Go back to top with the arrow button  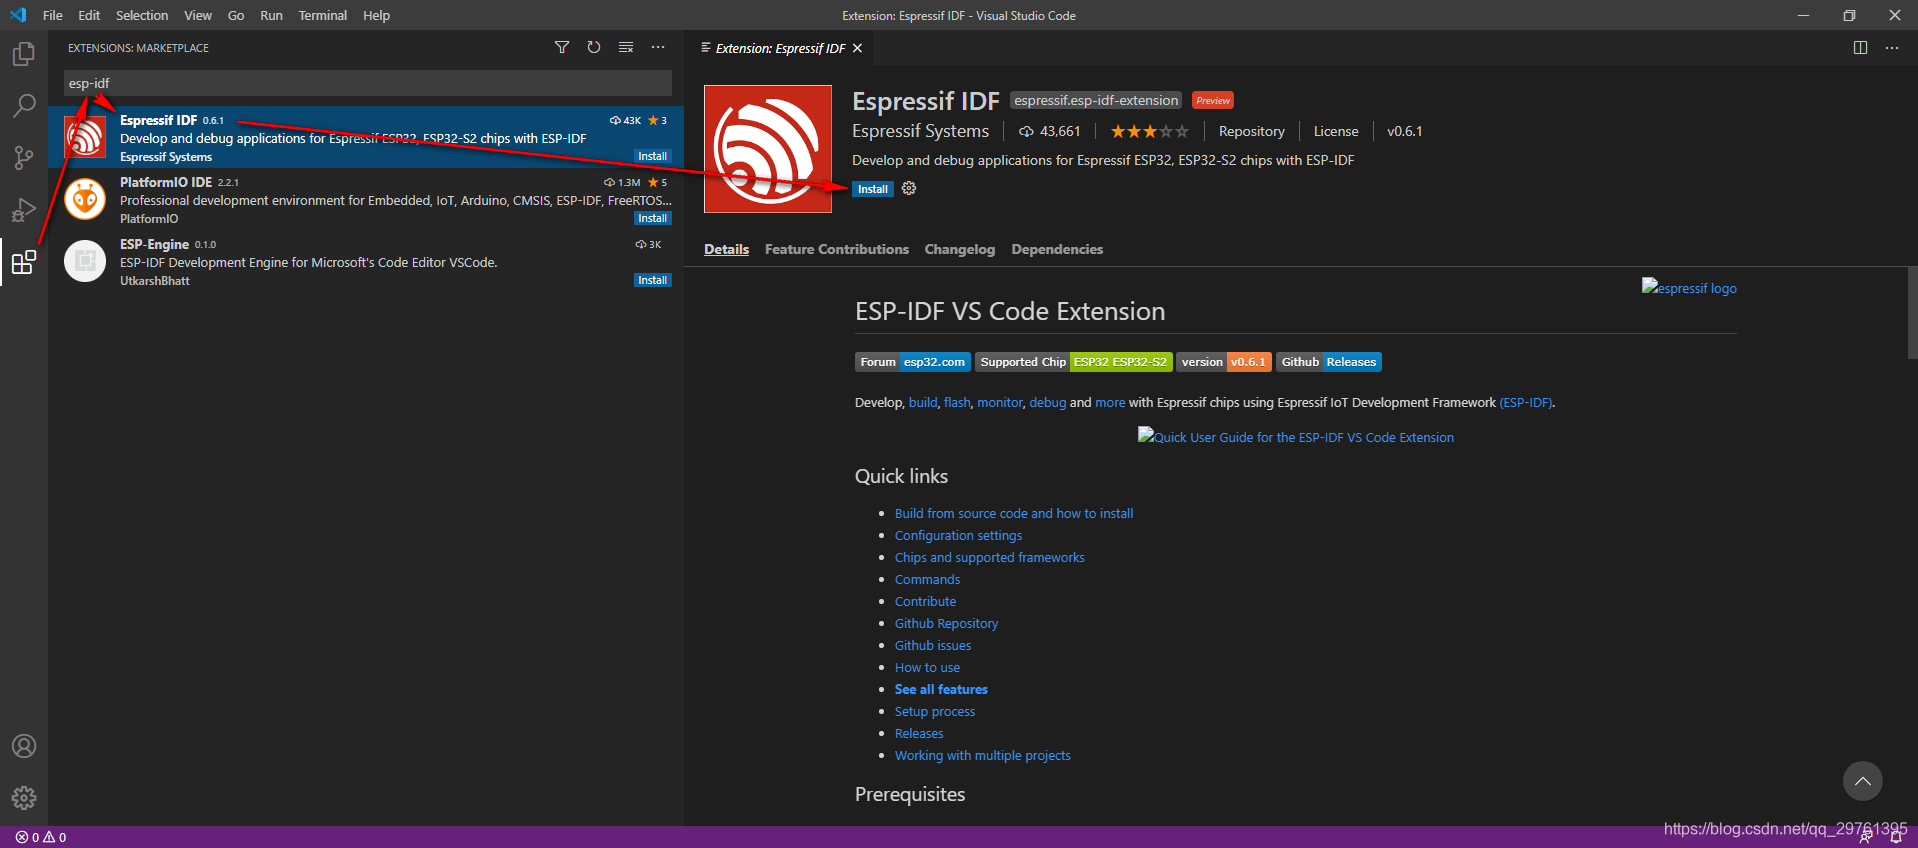coord(1863,781)
